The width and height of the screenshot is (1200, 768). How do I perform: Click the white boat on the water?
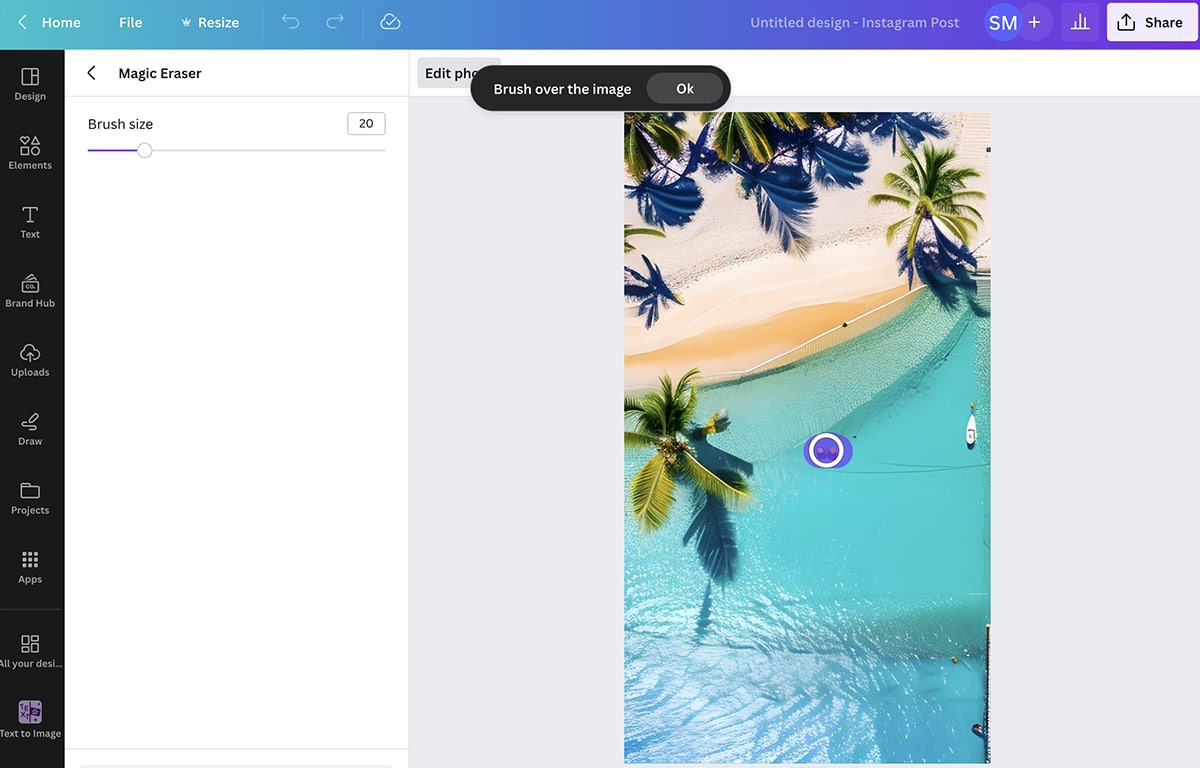[x=971, y=429]
